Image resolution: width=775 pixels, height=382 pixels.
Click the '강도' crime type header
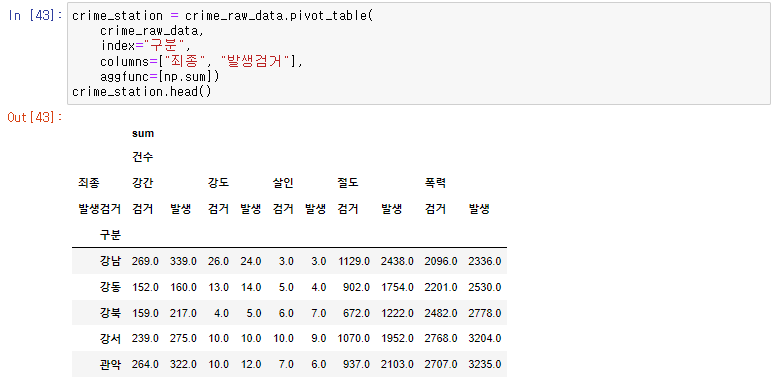click(218, 183)
